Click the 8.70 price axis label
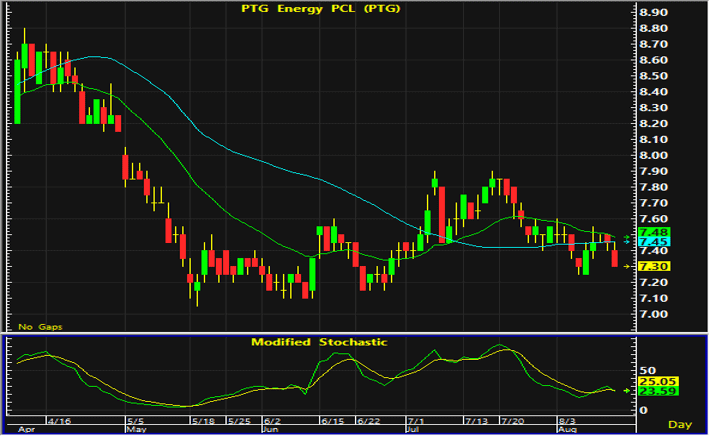This screenshot has width=710, height=436. tap(653, 44)
